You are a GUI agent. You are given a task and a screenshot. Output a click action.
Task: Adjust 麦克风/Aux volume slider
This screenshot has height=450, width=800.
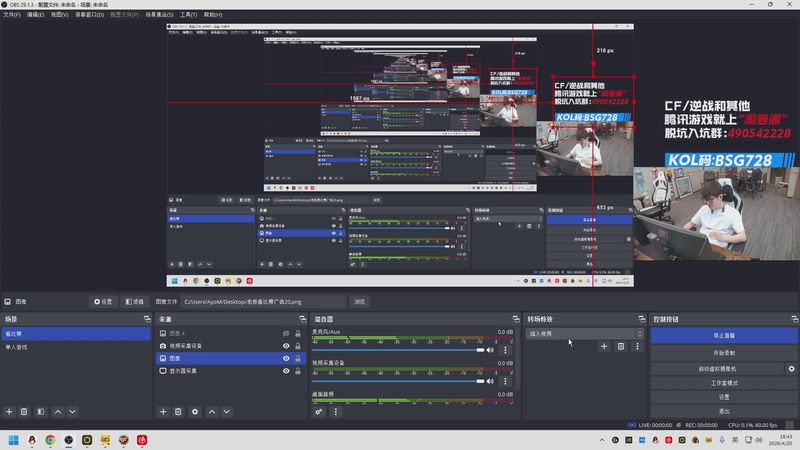[x=398, y=350]
